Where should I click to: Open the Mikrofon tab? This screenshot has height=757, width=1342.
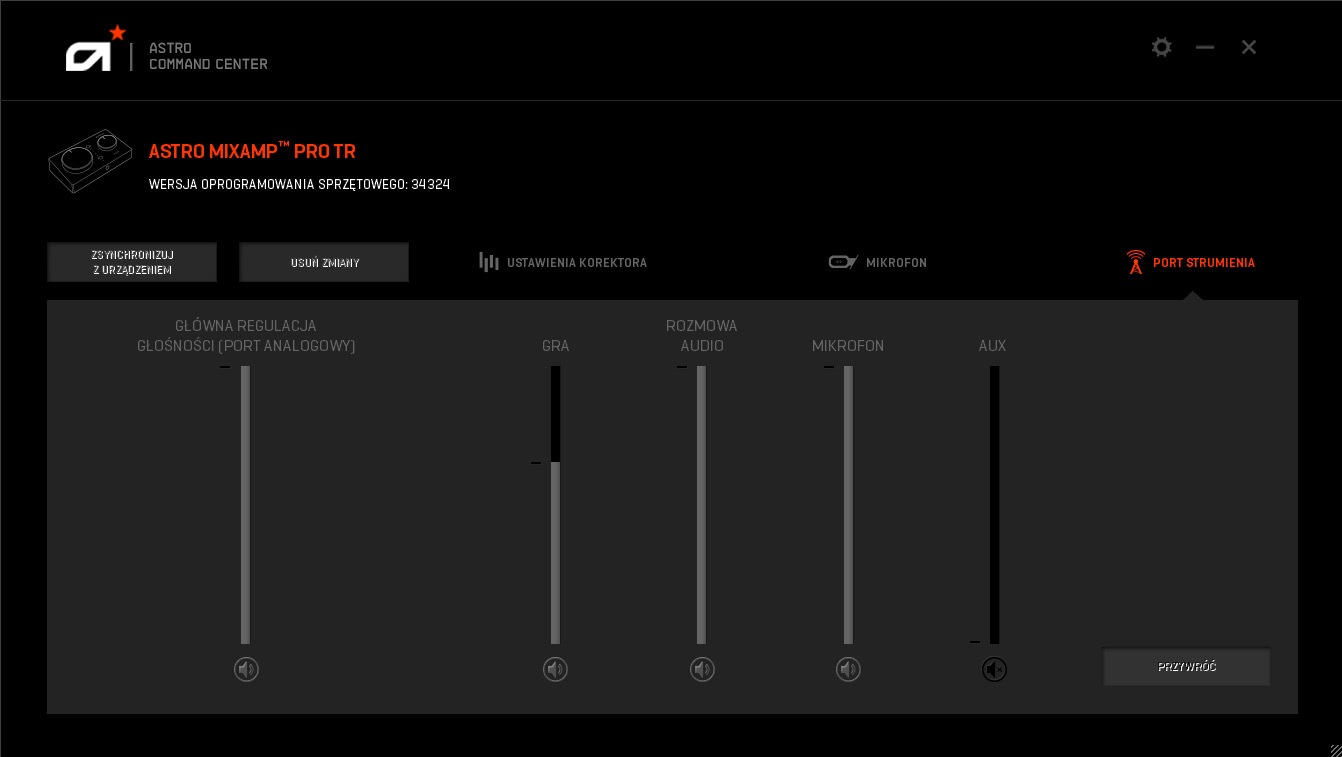pos(896,263)
